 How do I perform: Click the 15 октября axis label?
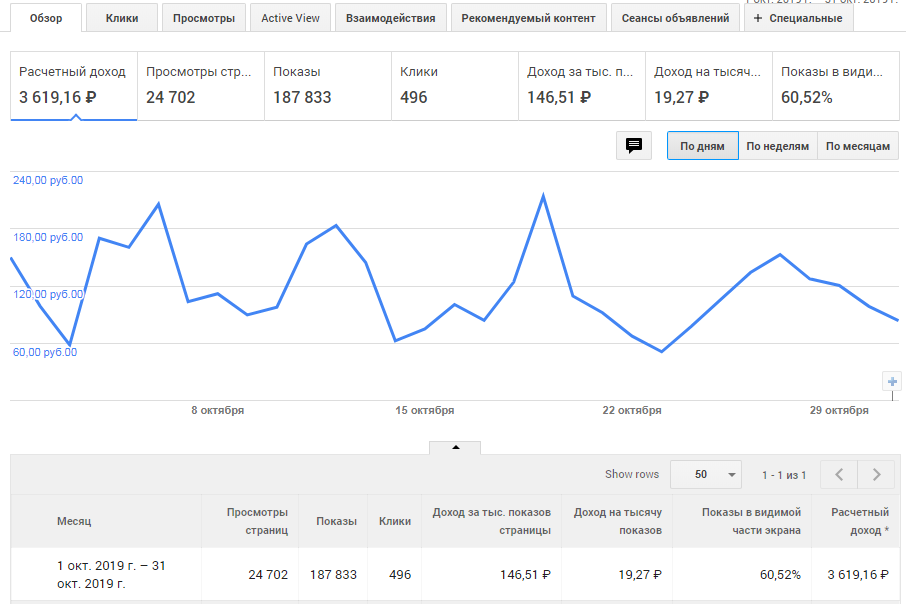pos(425,410)
